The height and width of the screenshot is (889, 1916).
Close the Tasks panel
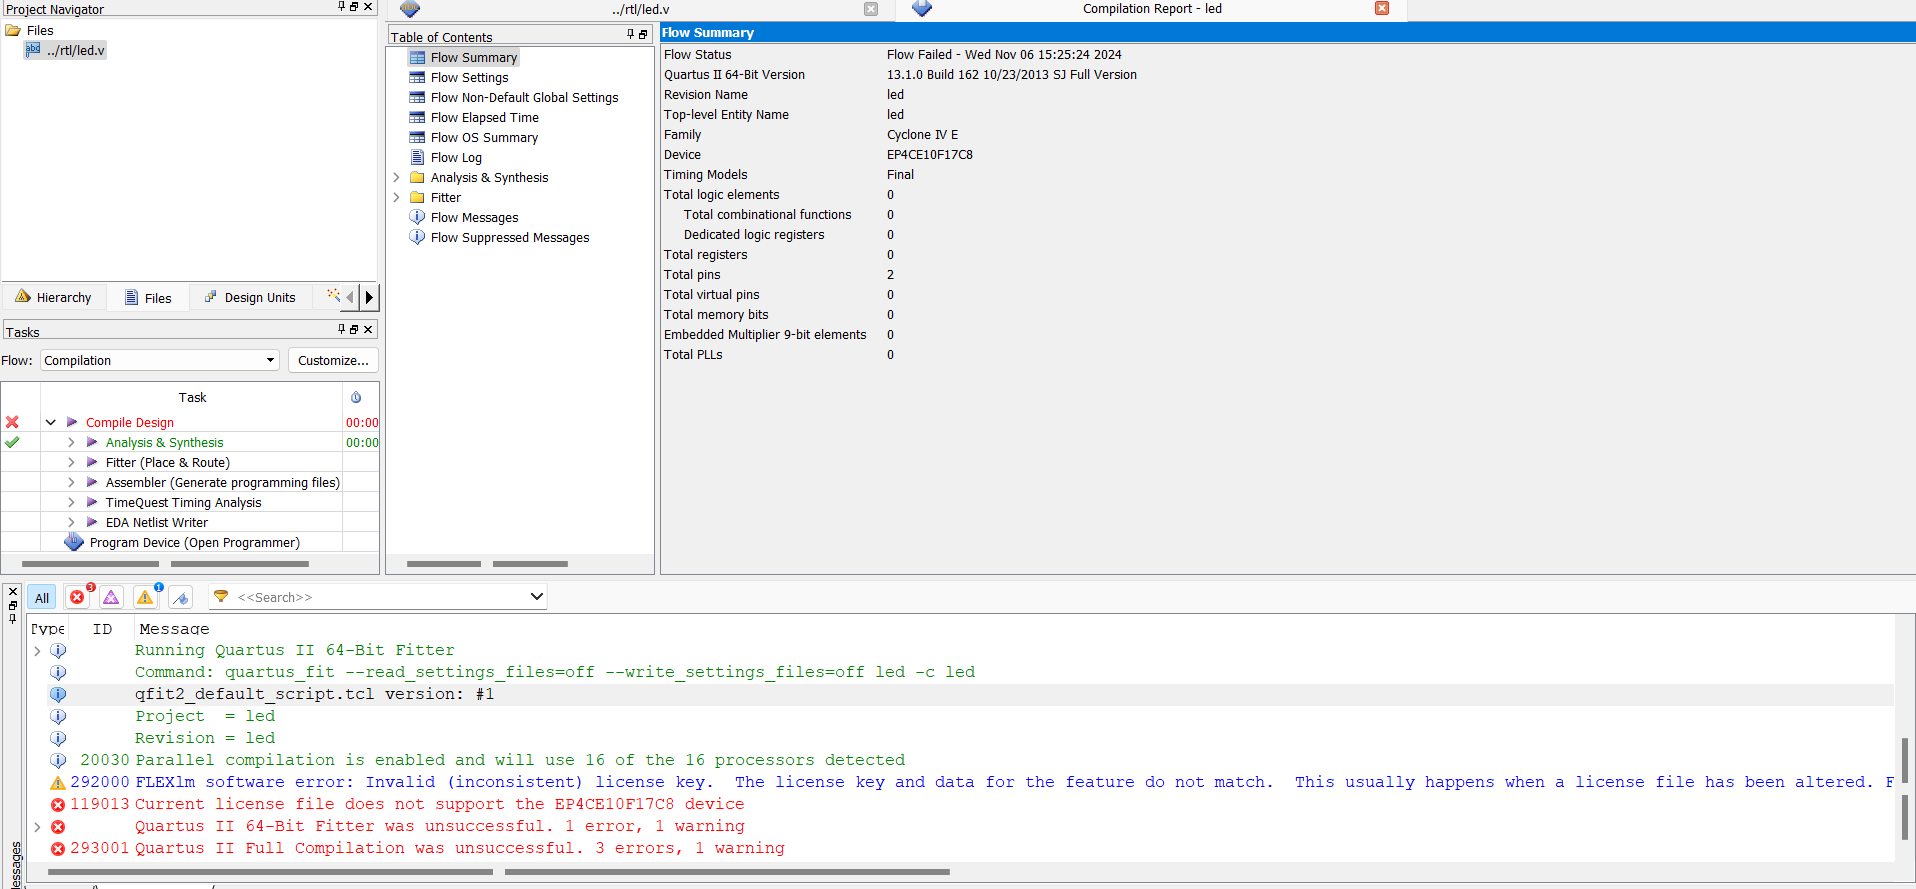tap(368, 329)
